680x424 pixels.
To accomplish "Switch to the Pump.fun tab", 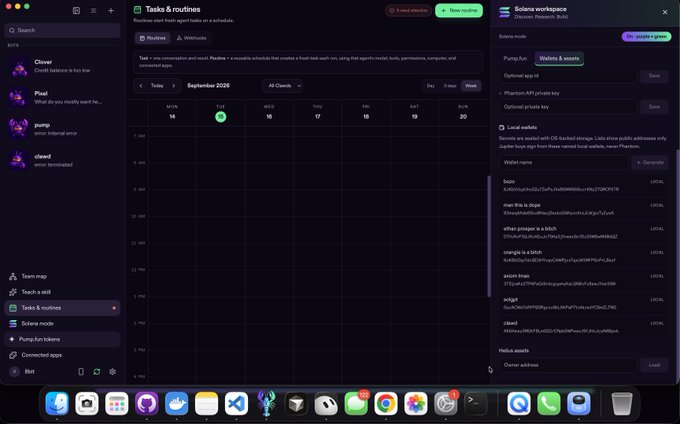I will 515,59.
